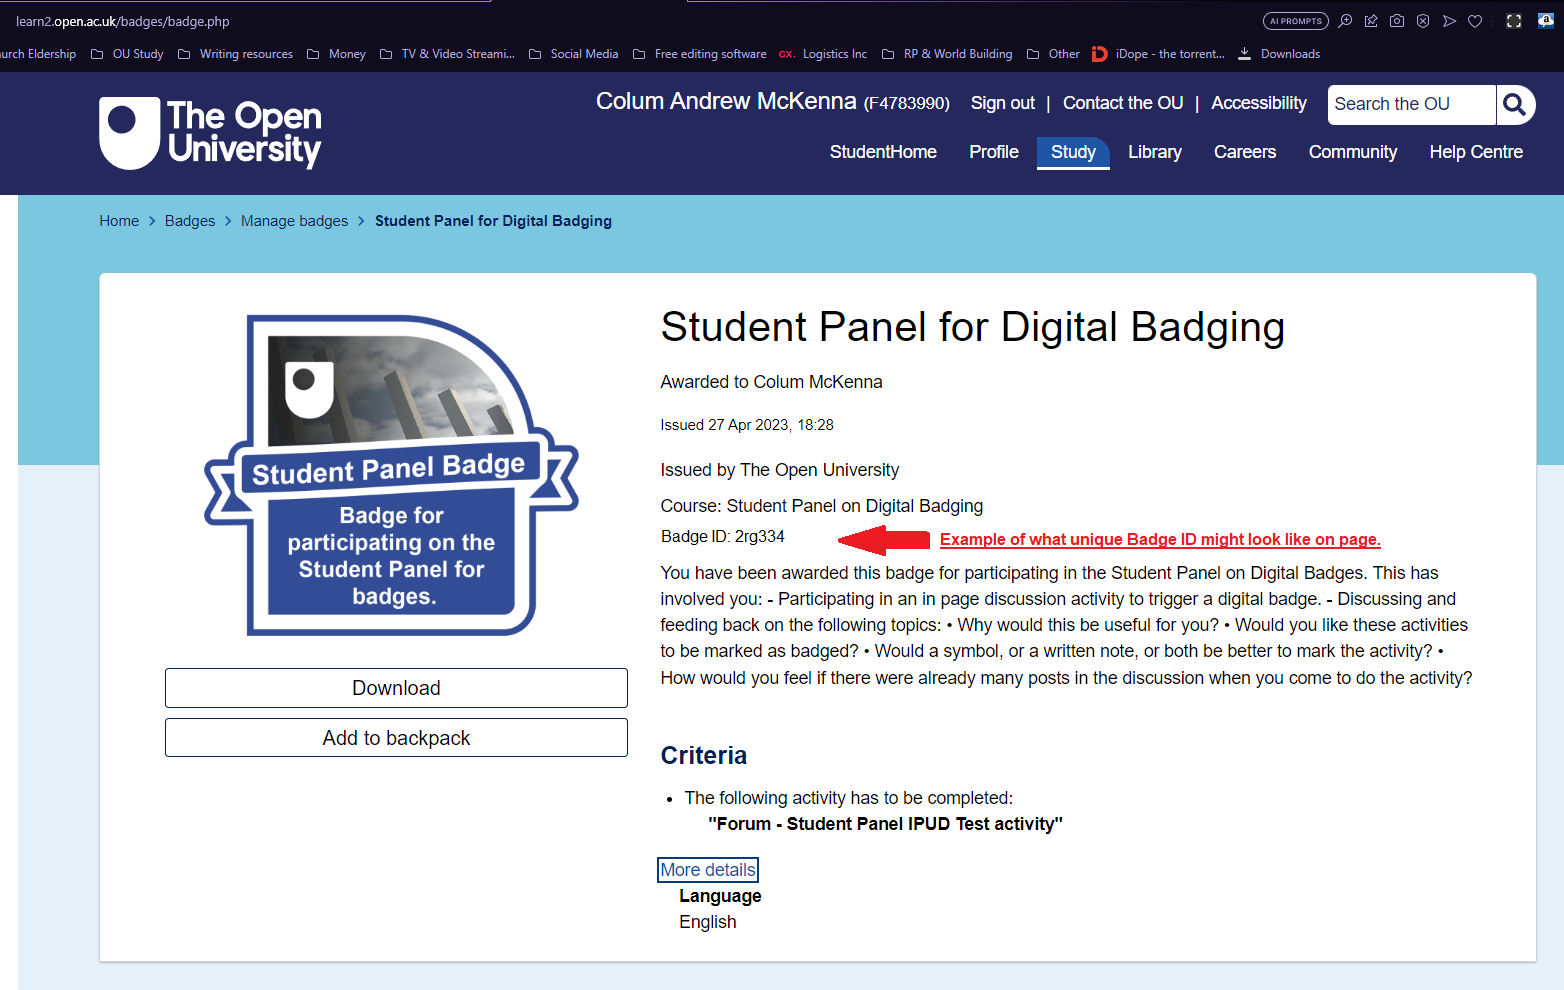
Task: Click the "Forum - Student Panel IPUD Test activity" text
Action: (885, 824)
